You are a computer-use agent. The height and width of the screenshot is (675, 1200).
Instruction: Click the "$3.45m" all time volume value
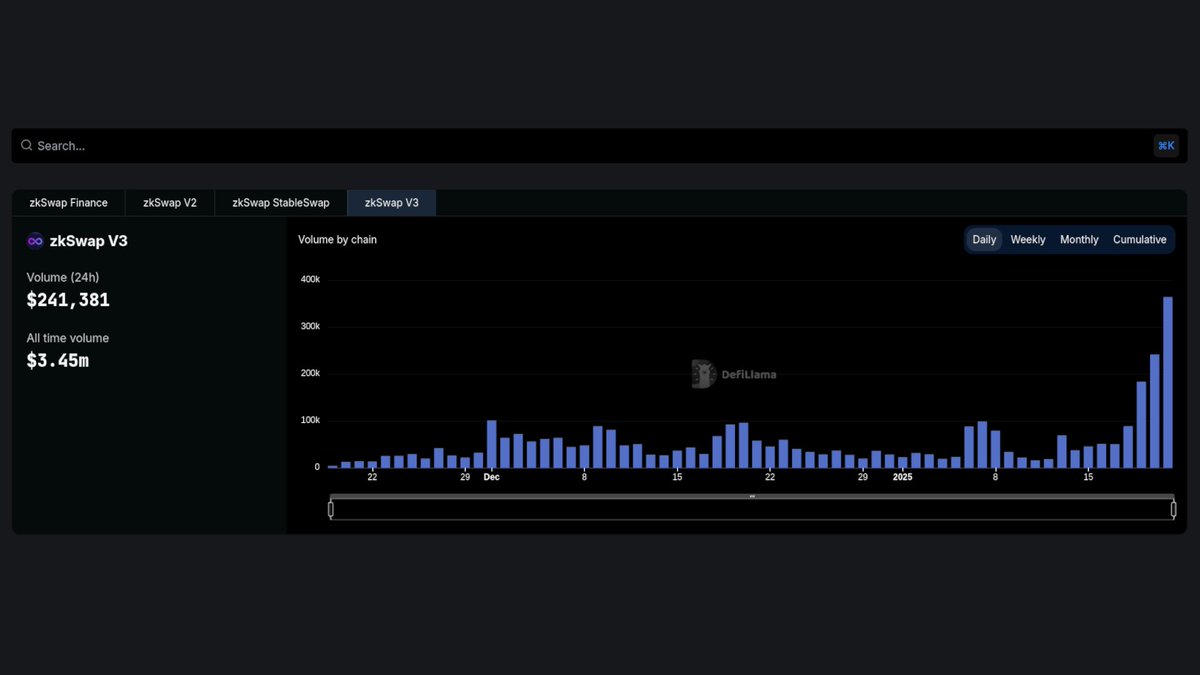(x=58, y=361)
